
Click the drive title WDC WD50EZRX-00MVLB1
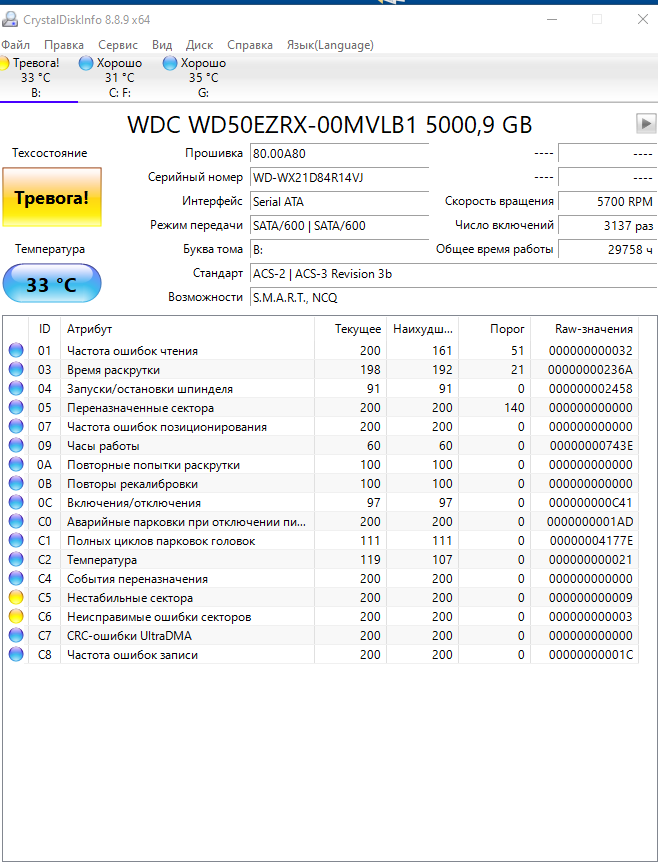click(271, 125)
